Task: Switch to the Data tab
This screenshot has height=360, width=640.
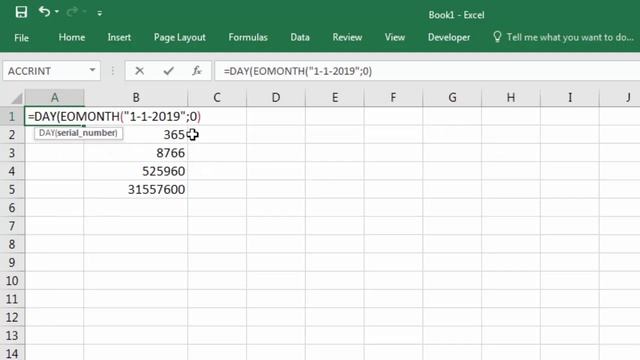Action: pos(300,38)
